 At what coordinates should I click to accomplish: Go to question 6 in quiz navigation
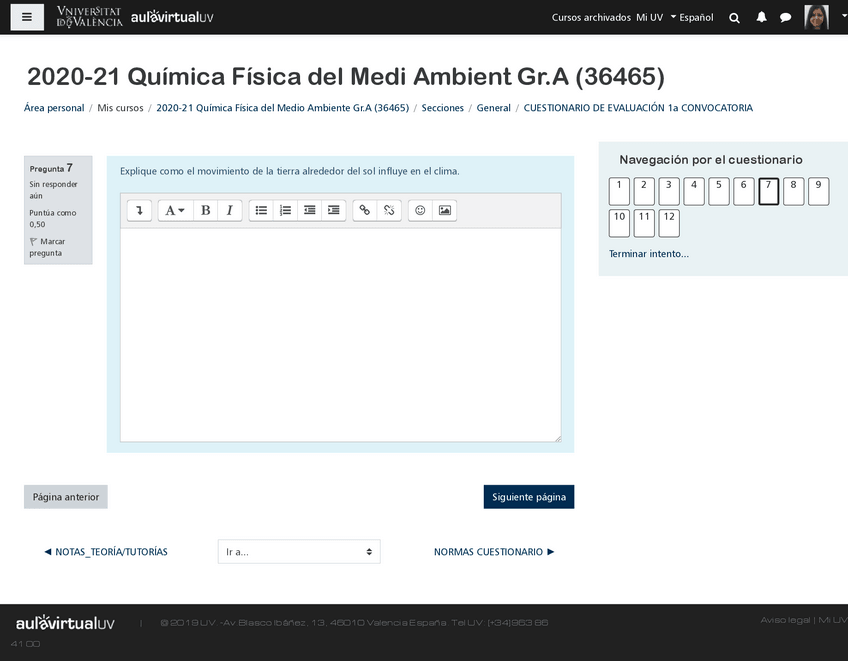click(744, 191)
